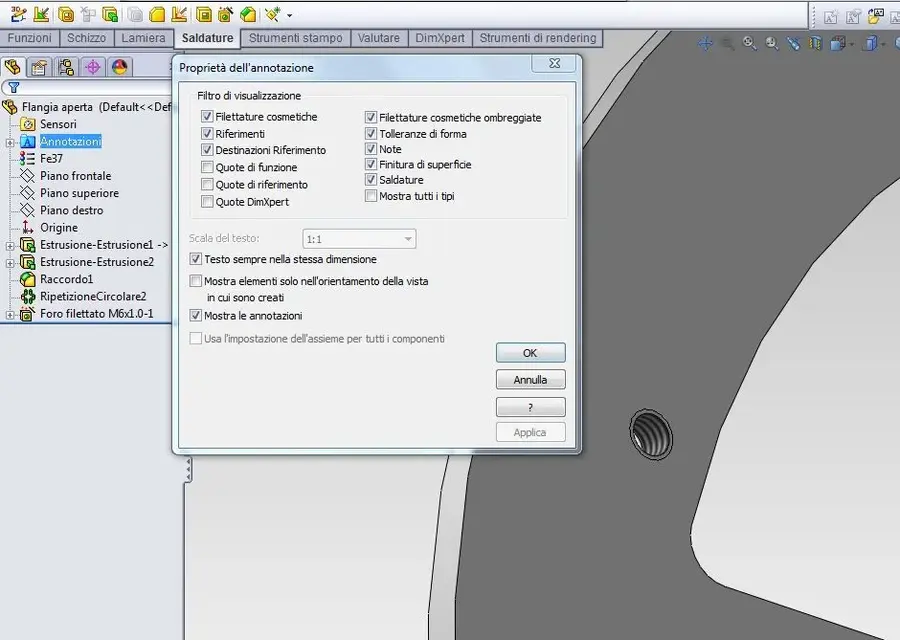Open the ConfigurationManager tab icon
This screenshot has height=640, width=900.
click(66, 67)
